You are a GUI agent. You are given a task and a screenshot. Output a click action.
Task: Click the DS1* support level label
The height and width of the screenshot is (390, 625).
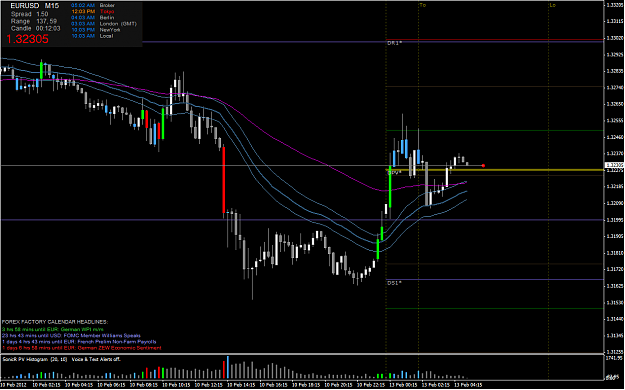click(394, 282)
